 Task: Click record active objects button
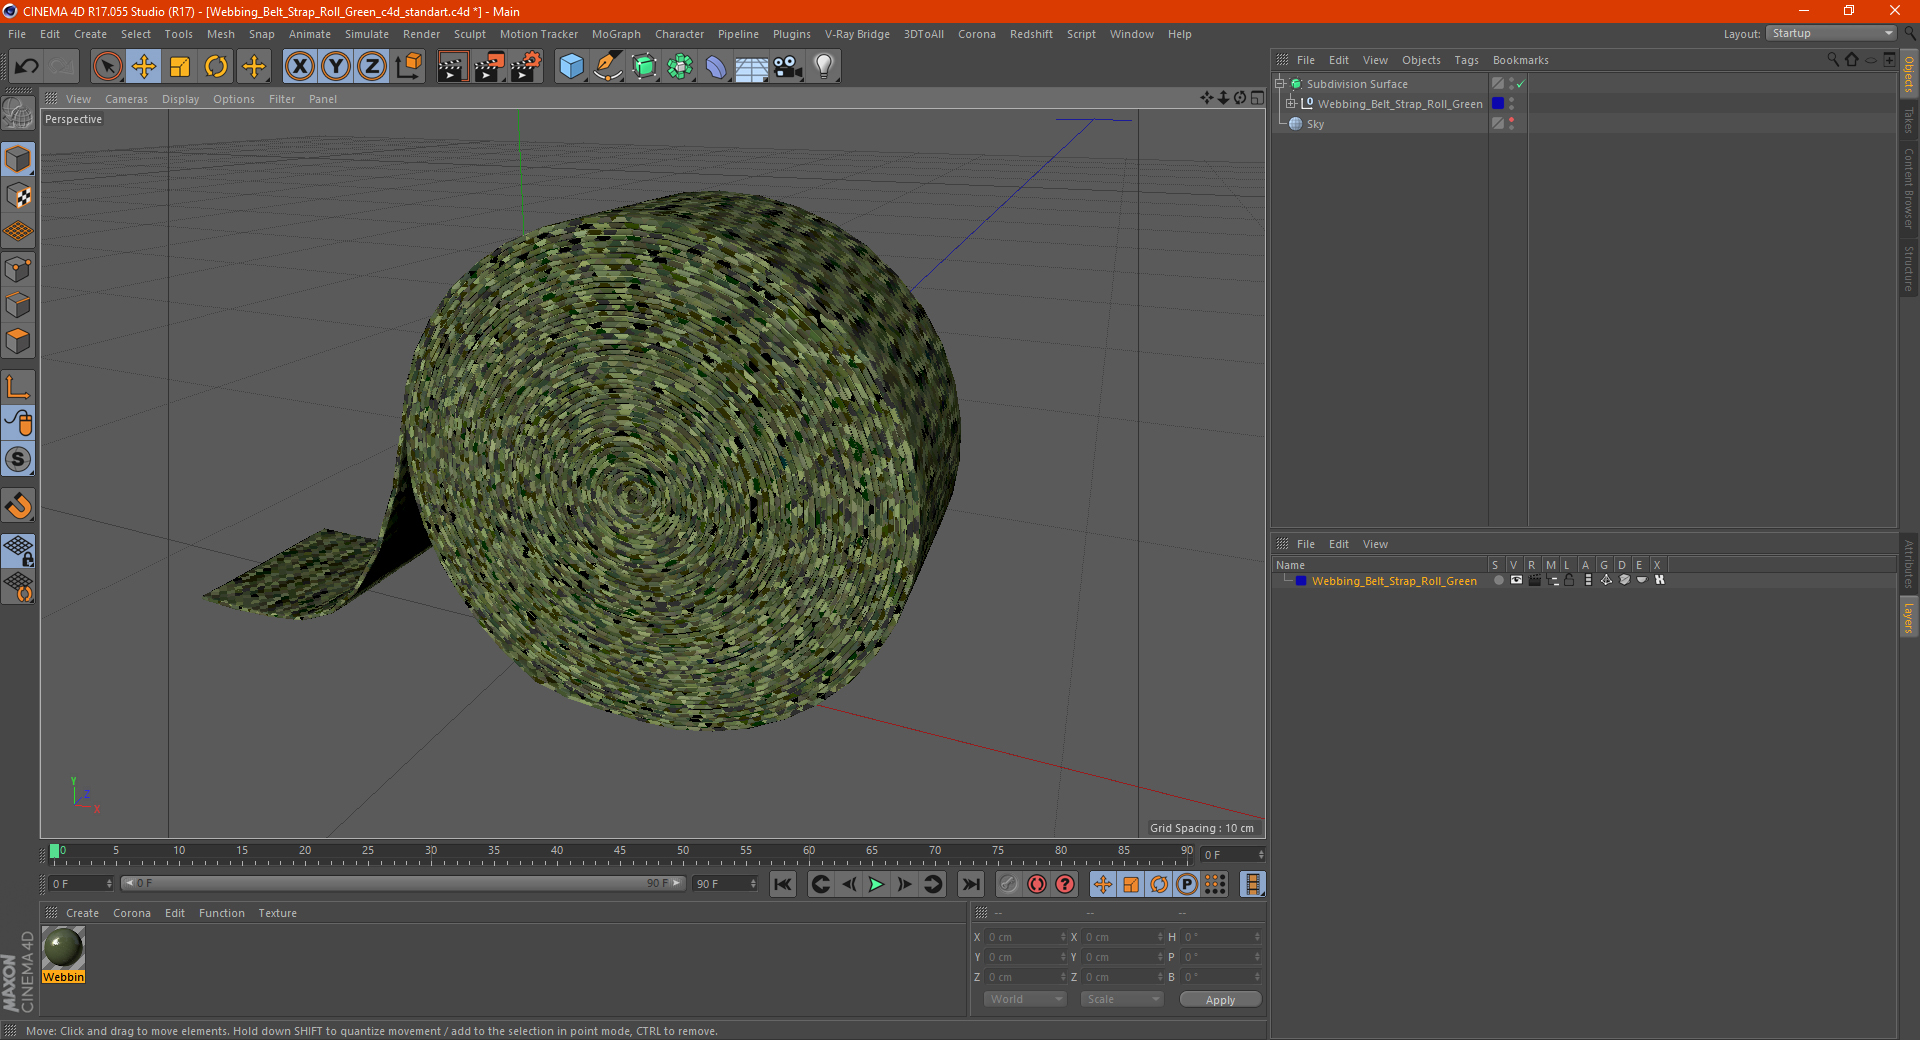[x=1009, y=884]
